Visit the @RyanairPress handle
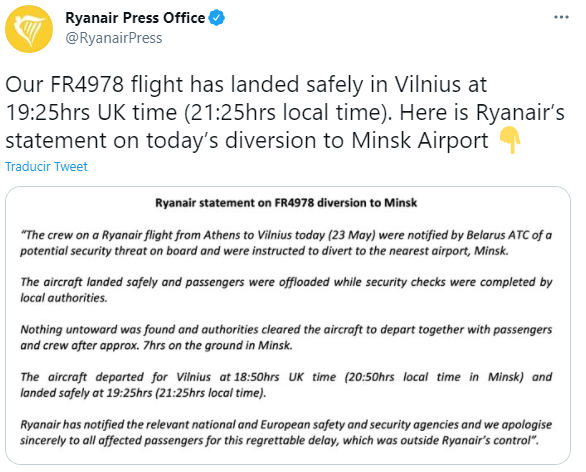 tap(114, 38)
